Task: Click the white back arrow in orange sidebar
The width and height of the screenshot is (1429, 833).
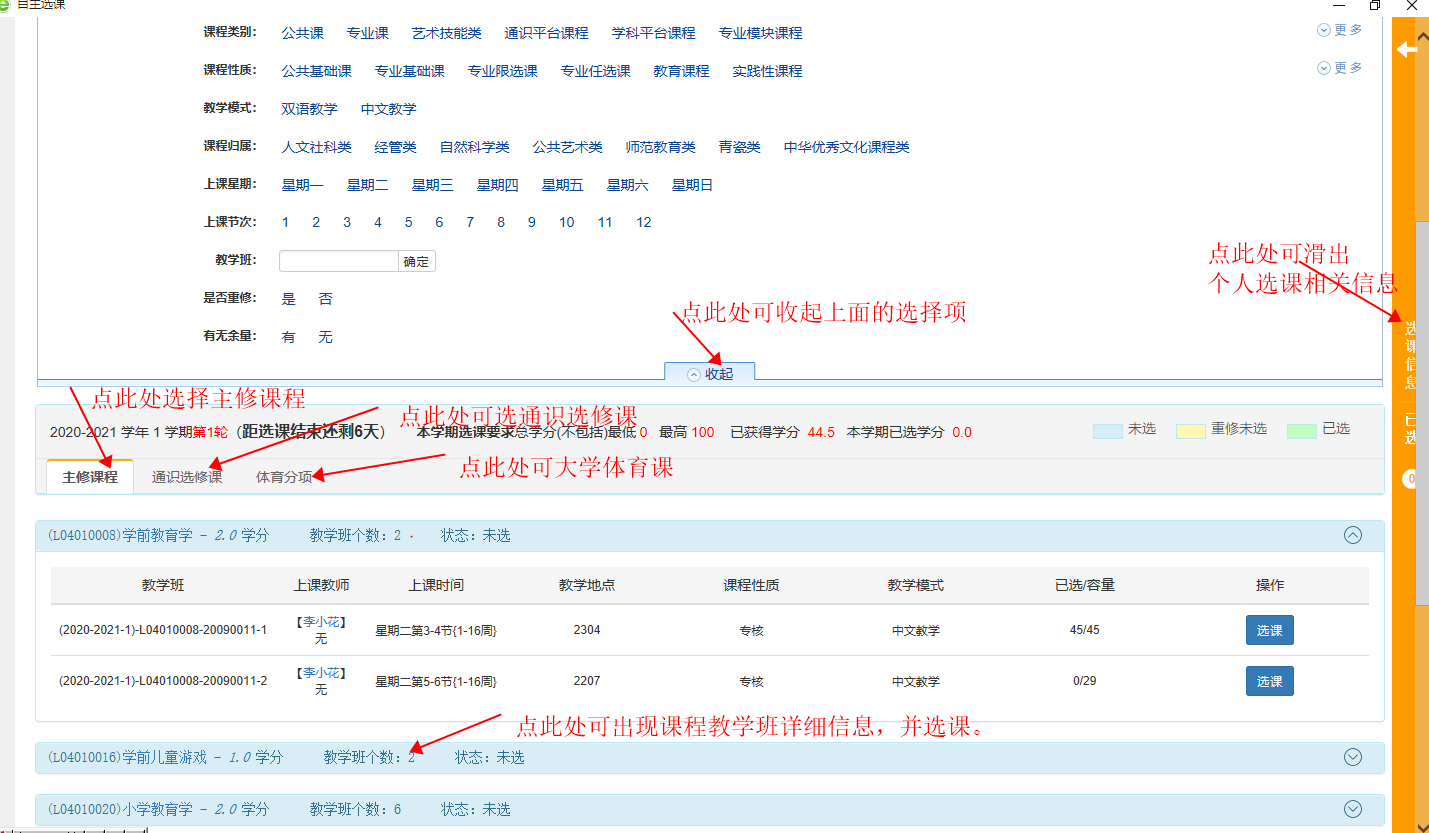Action: point(1408,49)
